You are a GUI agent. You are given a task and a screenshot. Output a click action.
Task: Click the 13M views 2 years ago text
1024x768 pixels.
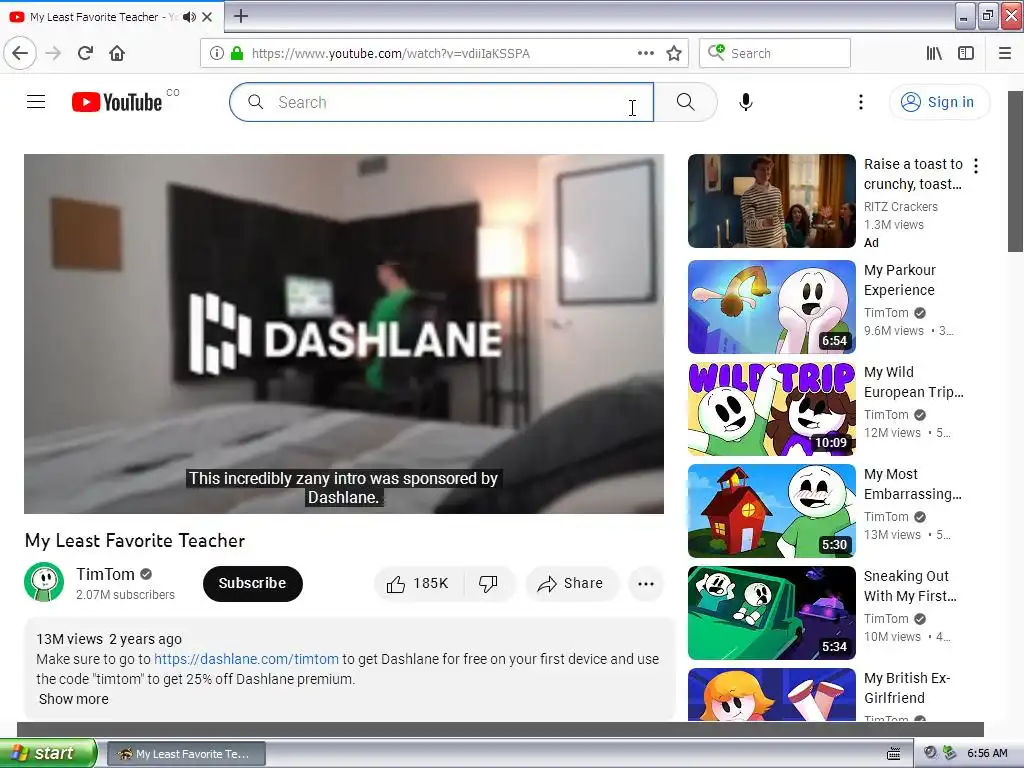[109, 639]
